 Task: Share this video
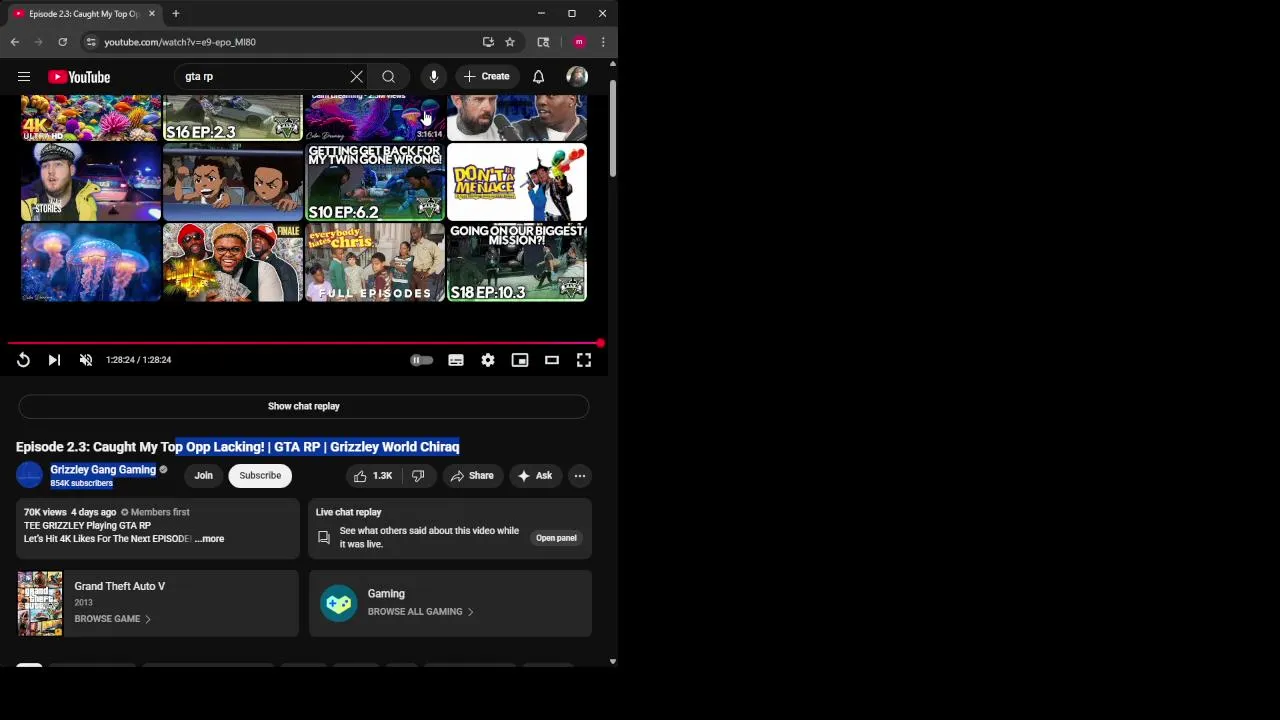472,476
